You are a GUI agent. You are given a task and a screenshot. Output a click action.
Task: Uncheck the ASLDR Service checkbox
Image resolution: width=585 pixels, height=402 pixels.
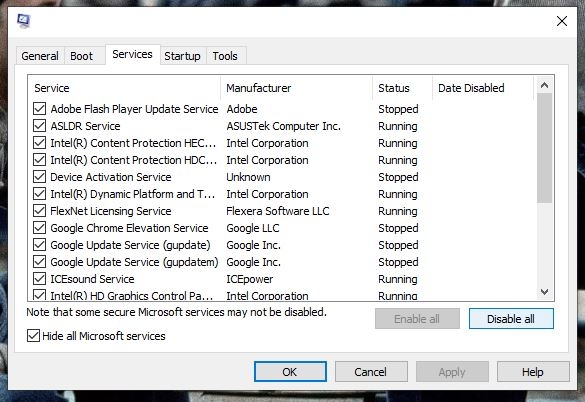pos(40,126)
